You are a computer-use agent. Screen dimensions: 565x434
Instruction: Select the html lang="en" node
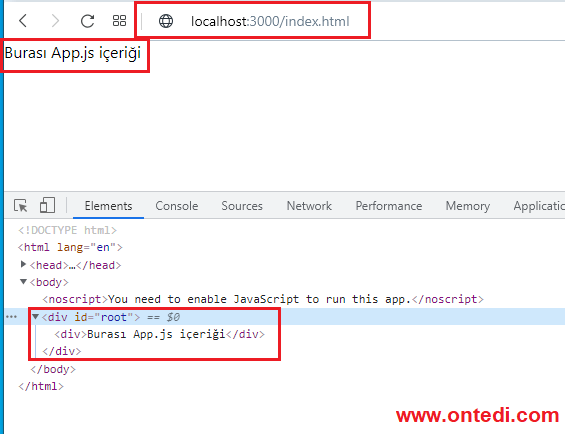pos(70,247)
